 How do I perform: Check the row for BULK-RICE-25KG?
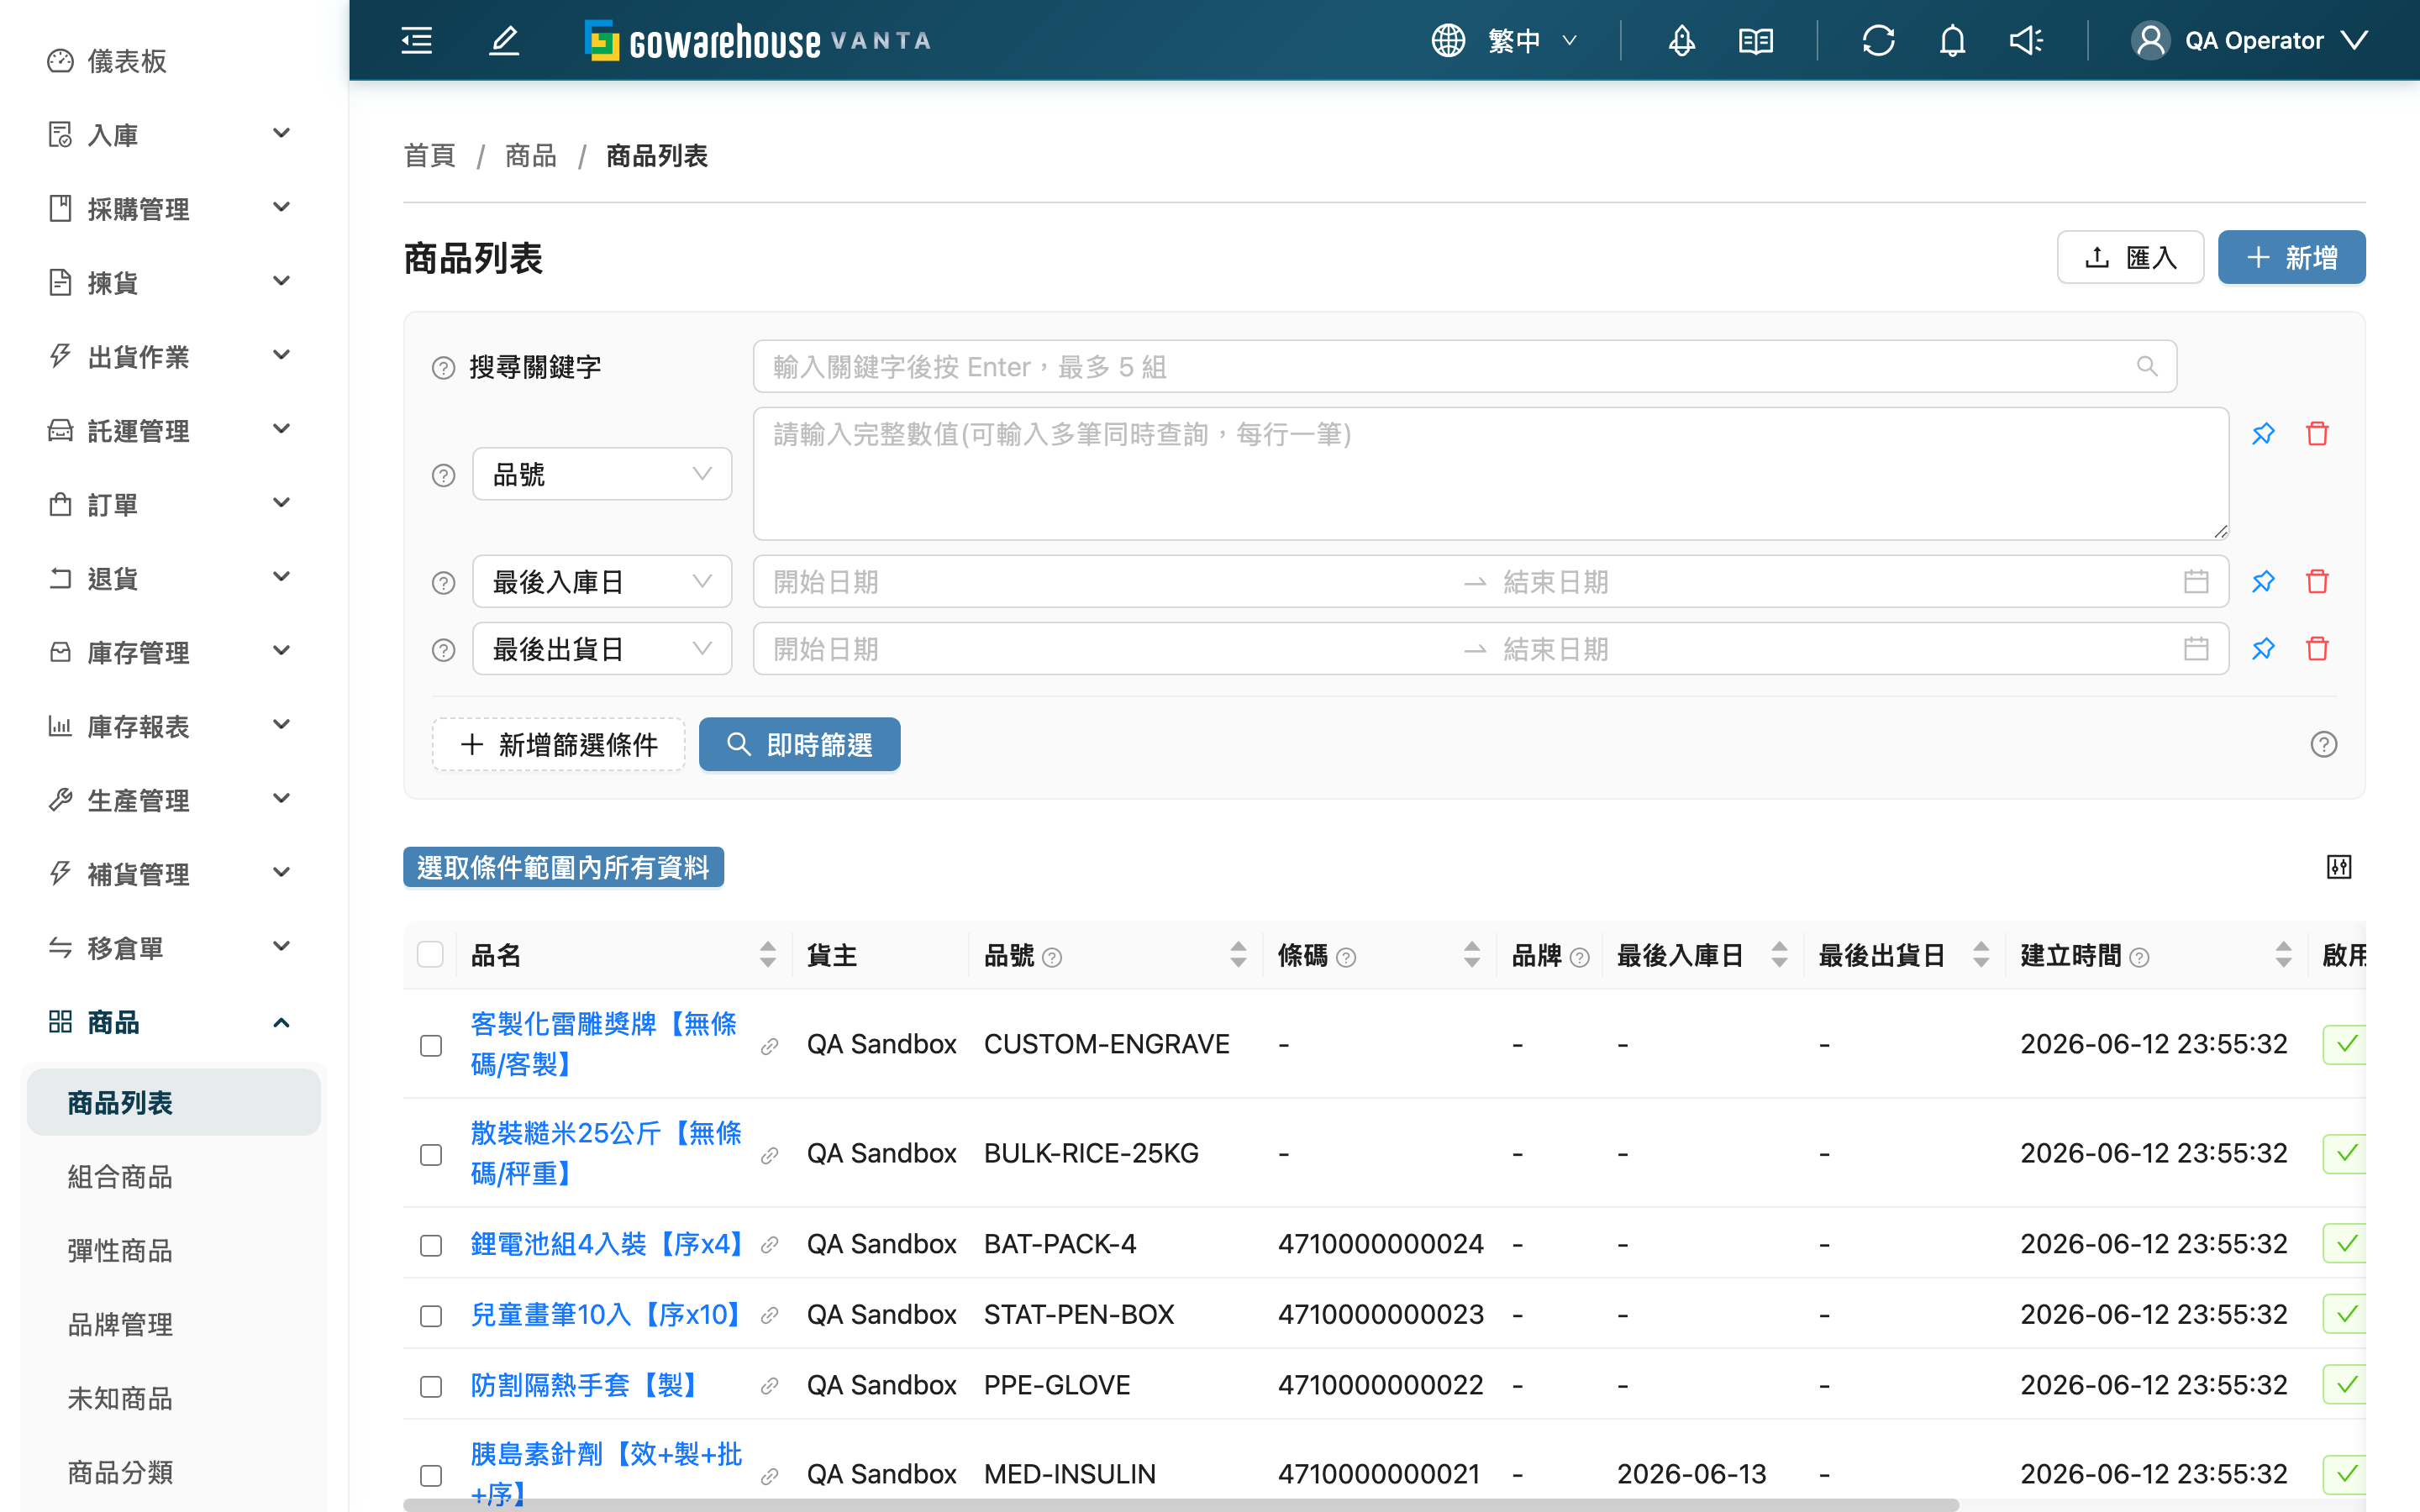tap(430, 1154)
